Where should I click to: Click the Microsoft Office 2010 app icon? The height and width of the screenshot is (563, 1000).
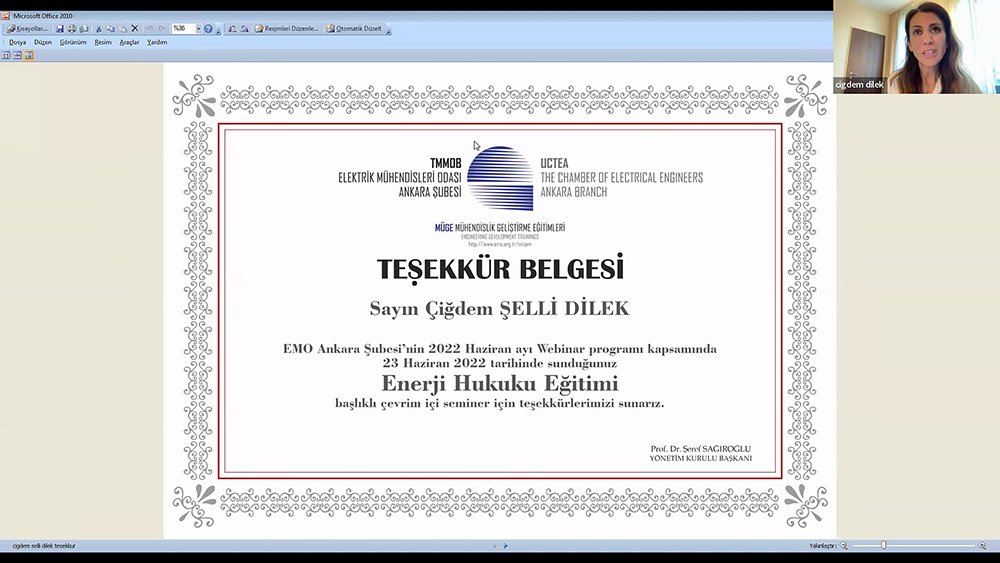click(x=5, y=15)
